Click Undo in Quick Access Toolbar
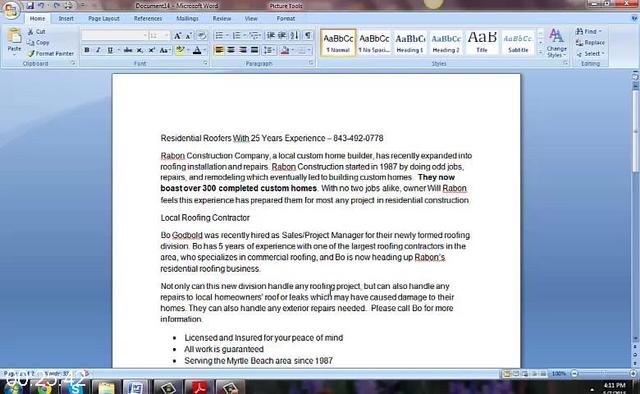The height and width of the screenshot is (394, 640). coord(41,6)
